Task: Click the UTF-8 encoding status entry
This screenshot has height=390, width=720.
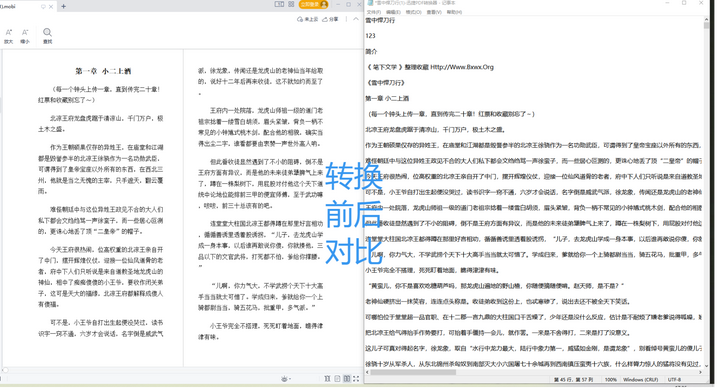Action: (x=674, y=379)
